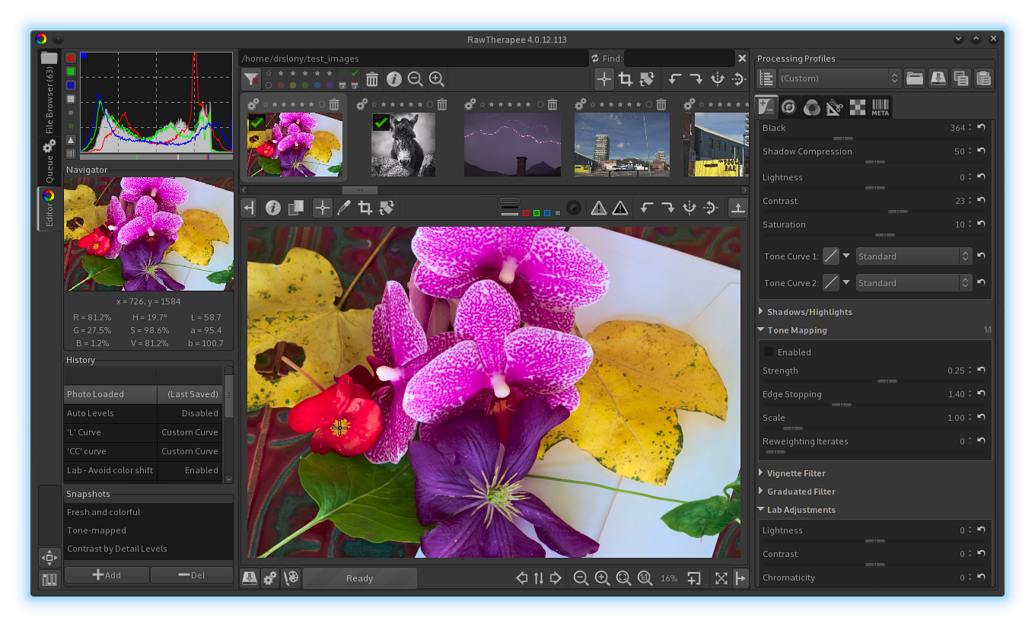Pick the white balance eyedropper tool

click(343, 208)
